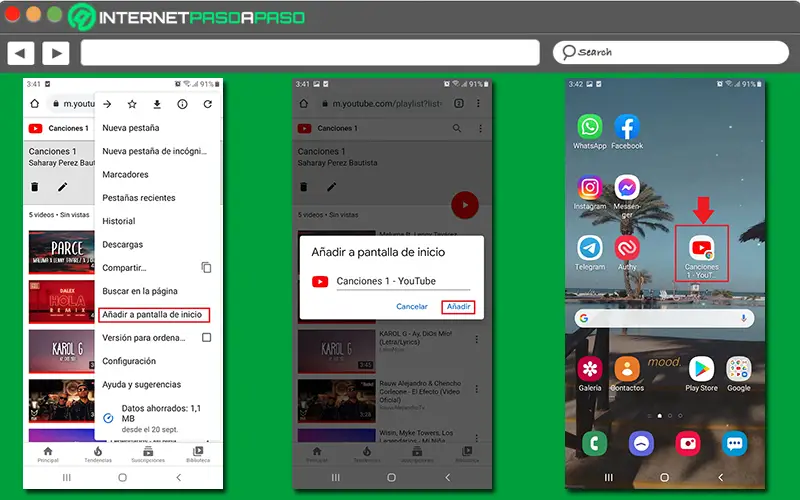Image resolution: width=800 pixels, height=500 pixels.
Task: Open options for KAROL G video, middle phone
Action: point(477,339)
